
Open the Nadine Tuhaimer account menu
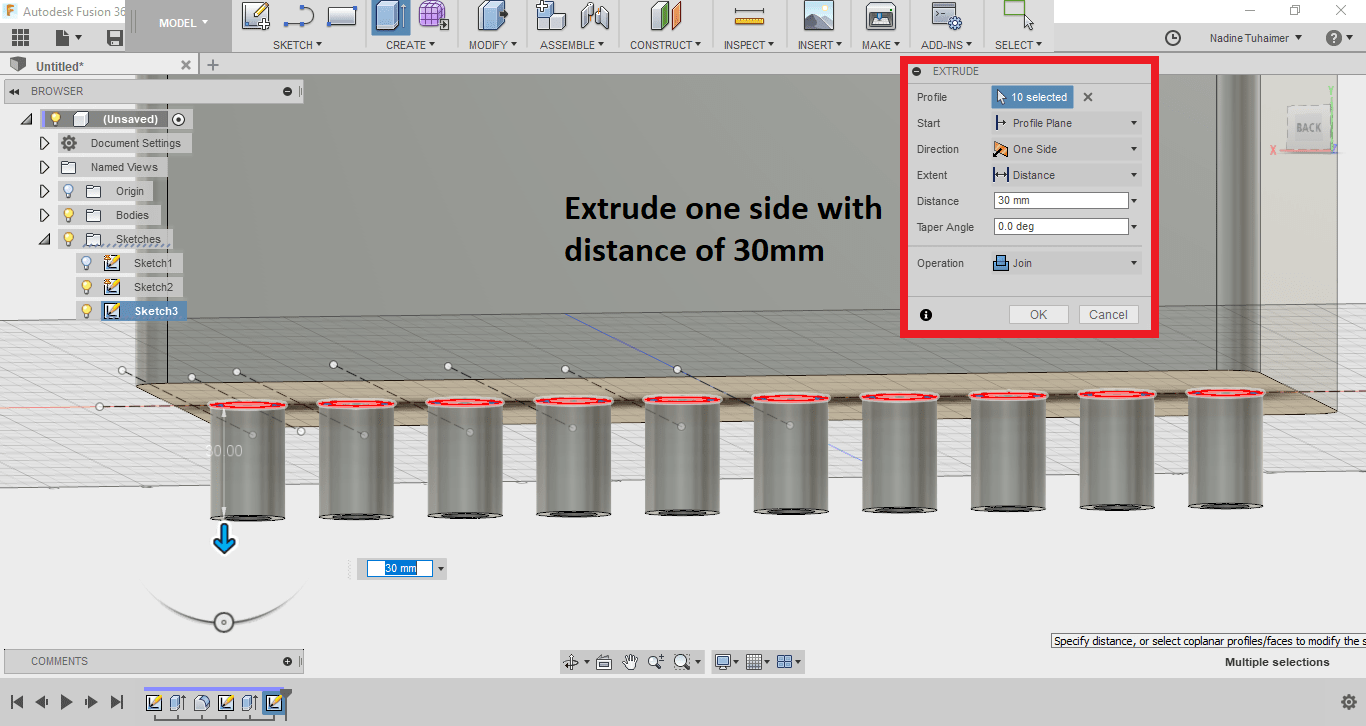(1255, 38)
